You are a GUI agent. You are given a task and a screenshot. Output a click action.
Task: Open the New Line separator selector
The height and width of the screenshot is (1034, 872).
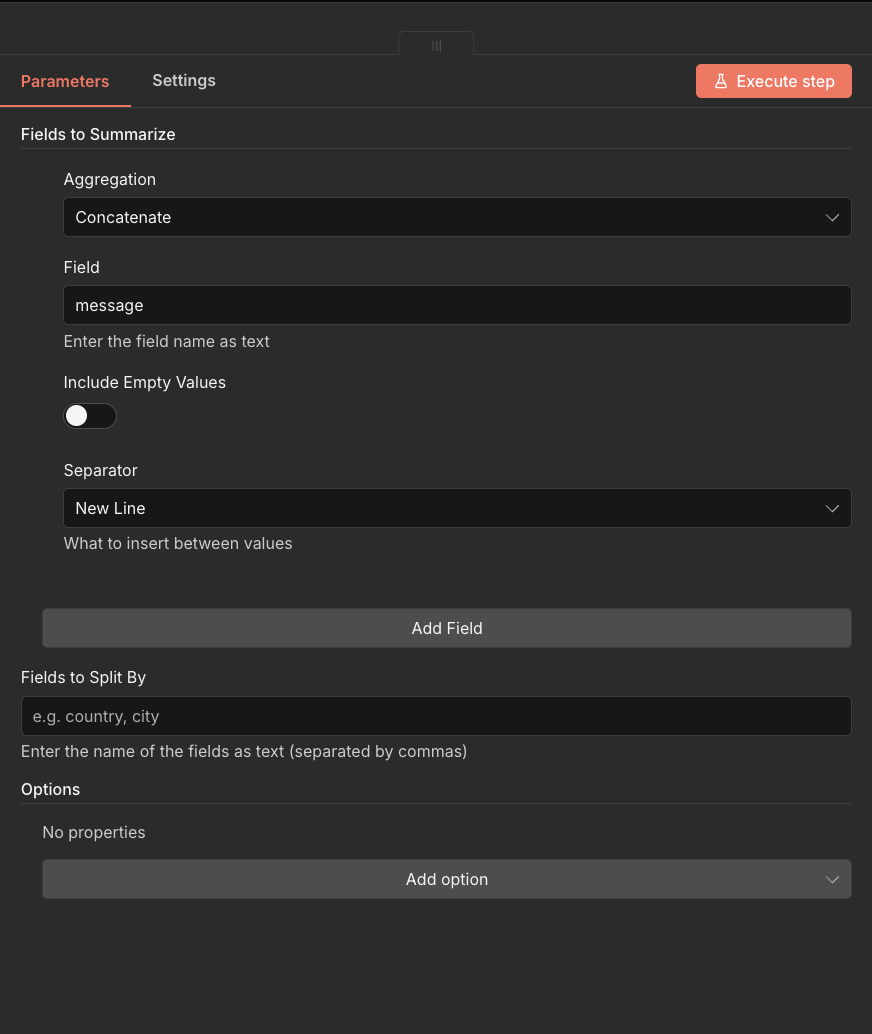click(457, 508)
